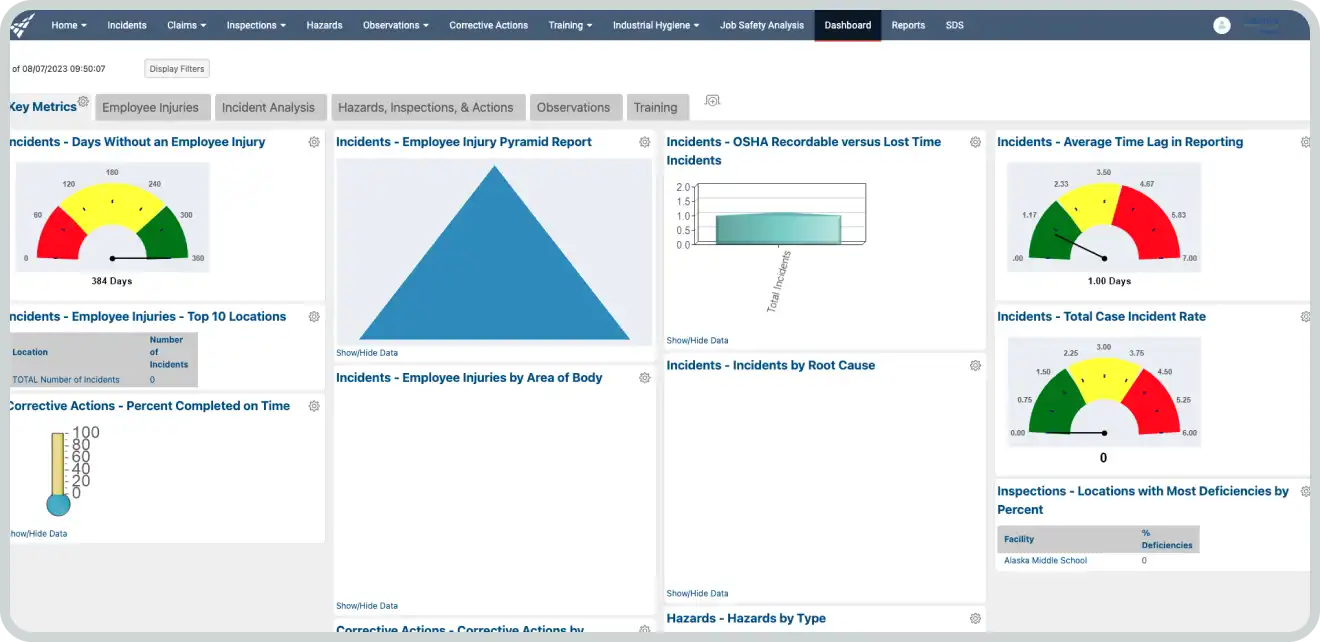
Task: Open the Claims dropdown menu
Action: pyautogui.click(x=187, y=26)
